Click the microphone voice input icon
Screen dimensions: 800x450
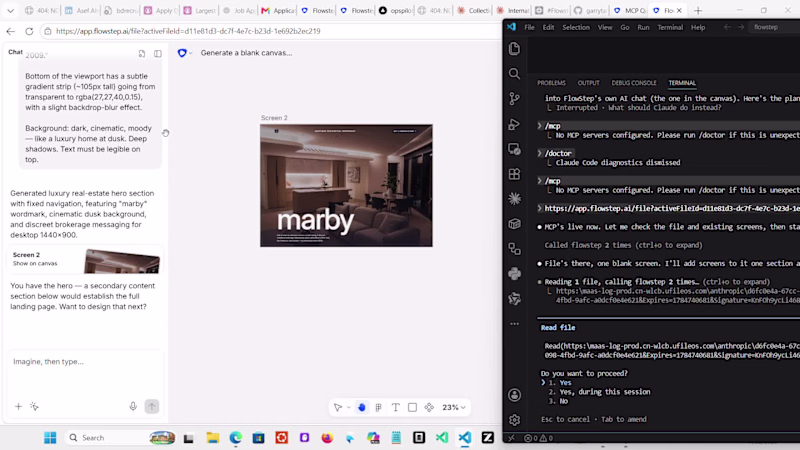coord(133,406)
